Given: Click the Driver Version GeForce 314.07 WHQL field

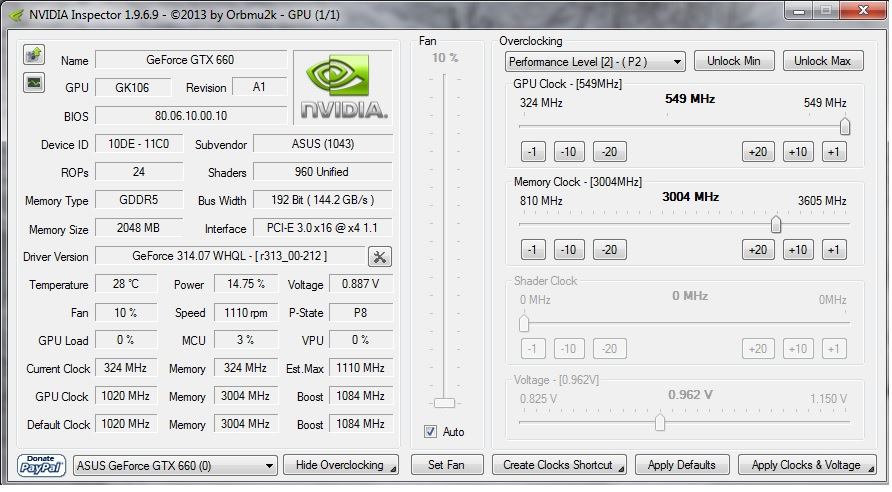Looking at the screenshot, I should [x=230, y=256].
